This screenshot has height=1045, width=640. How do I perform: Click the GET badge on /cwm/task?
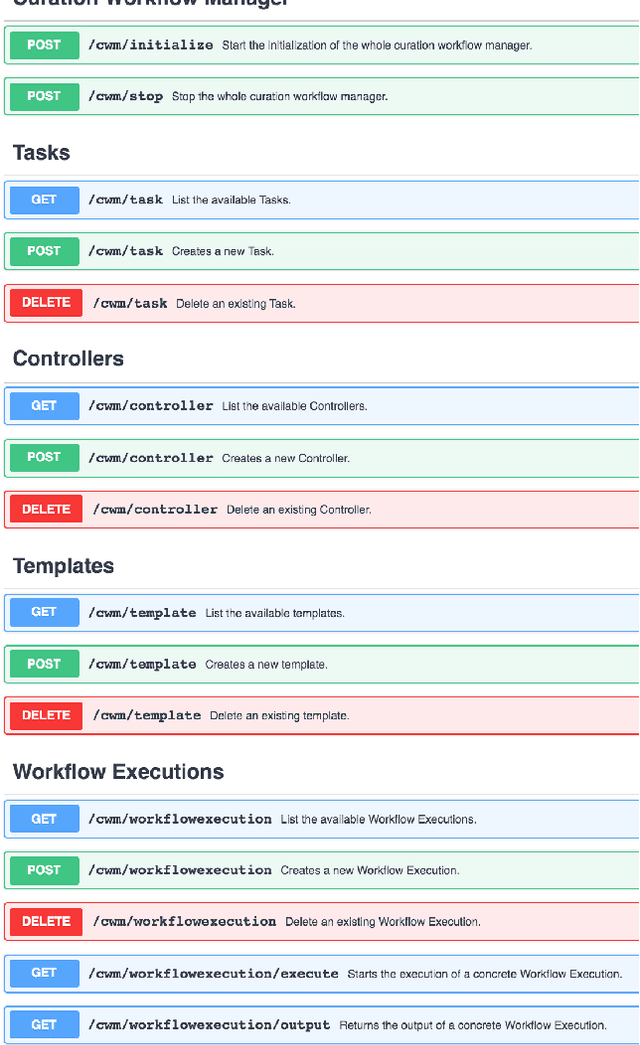point(43,200)
